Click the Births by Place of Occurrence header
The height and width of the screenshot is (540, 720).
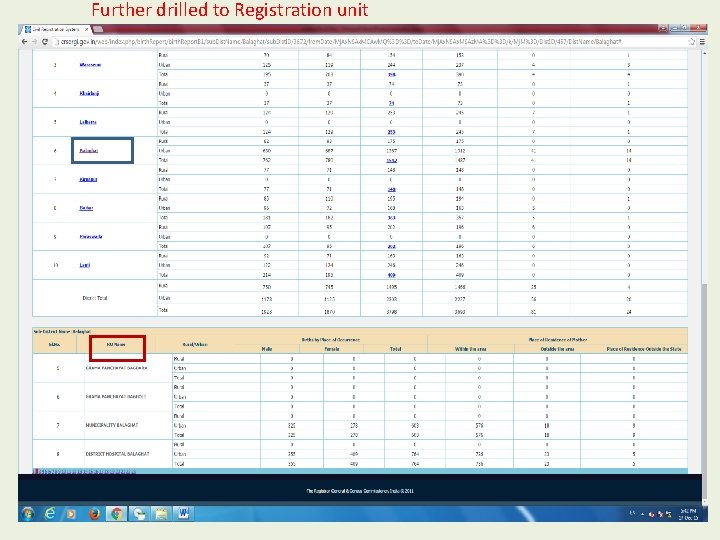pyautogui.click(x=331, y=340)
